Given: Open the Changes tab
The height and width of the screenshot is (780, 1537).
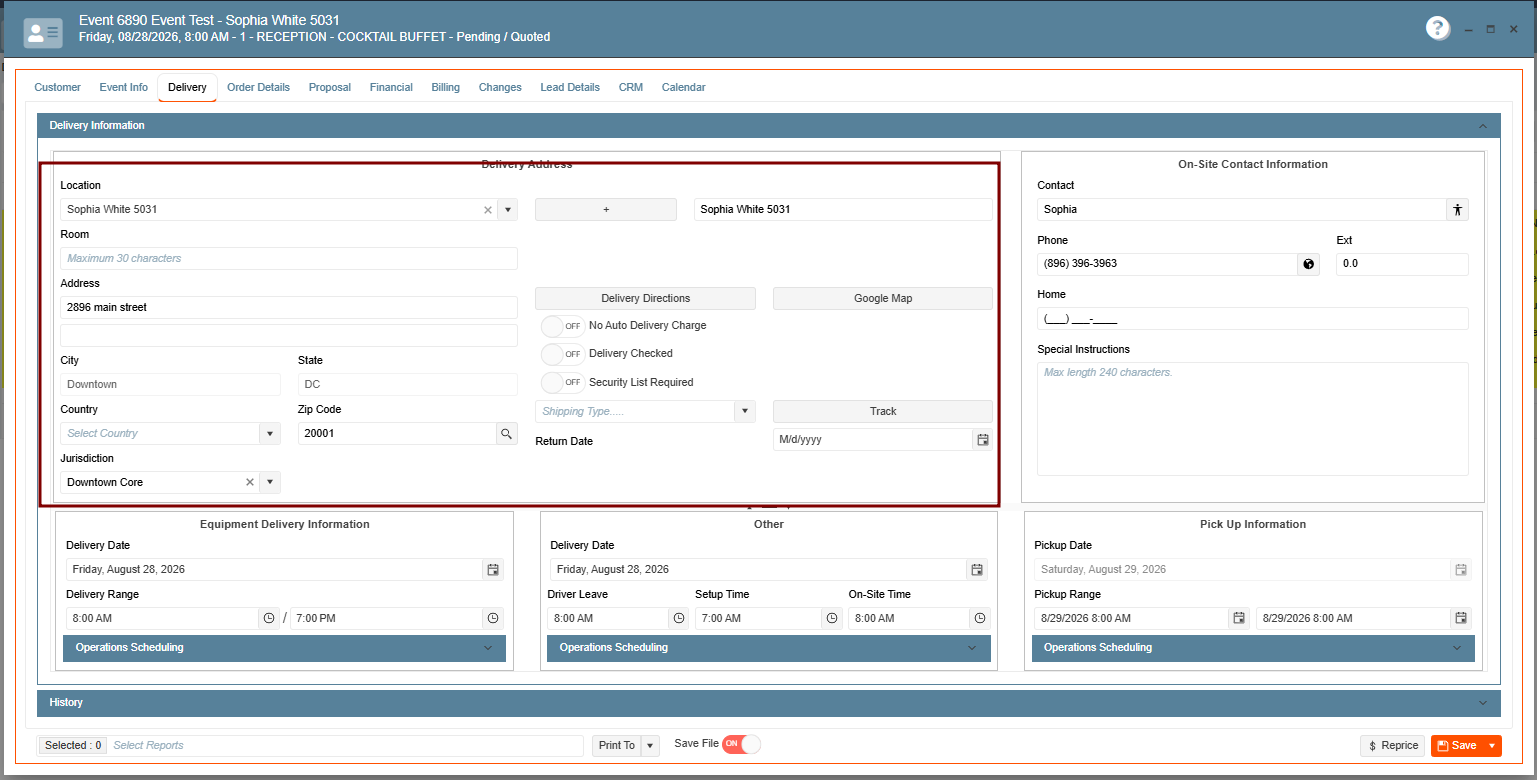Looking at the screenshot, I should click(500, 88).
